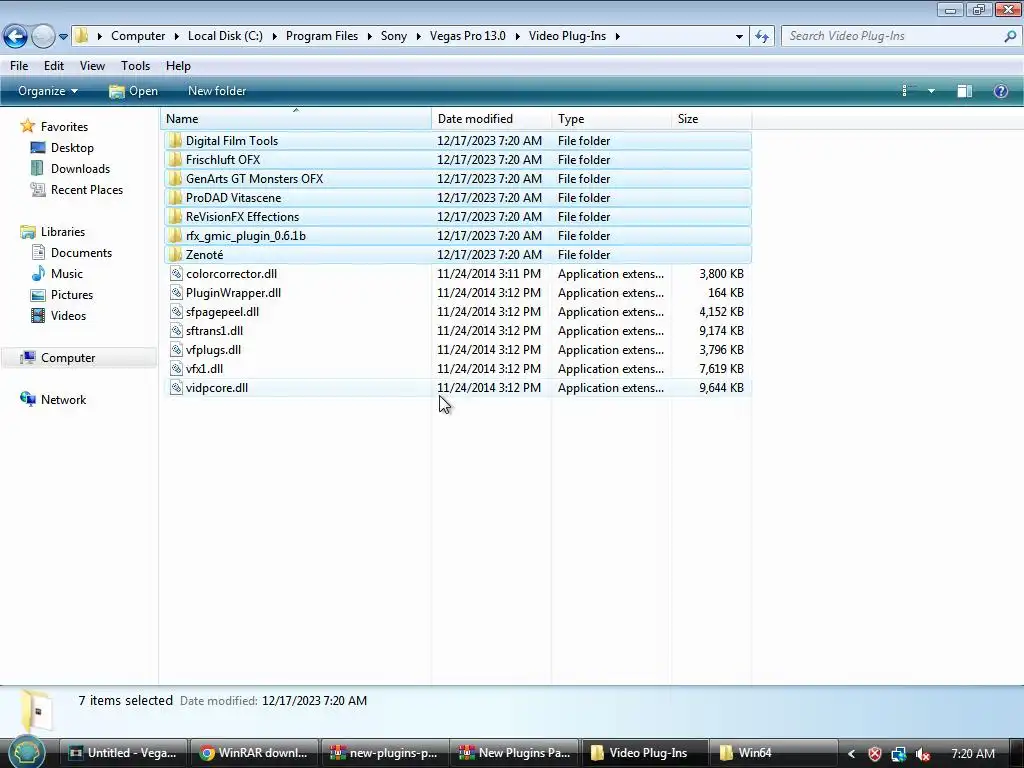1024x768 pixels.
Task: Click Computer in the address breadcrumb
Action: pyautogui.click(x=138, y=36)
